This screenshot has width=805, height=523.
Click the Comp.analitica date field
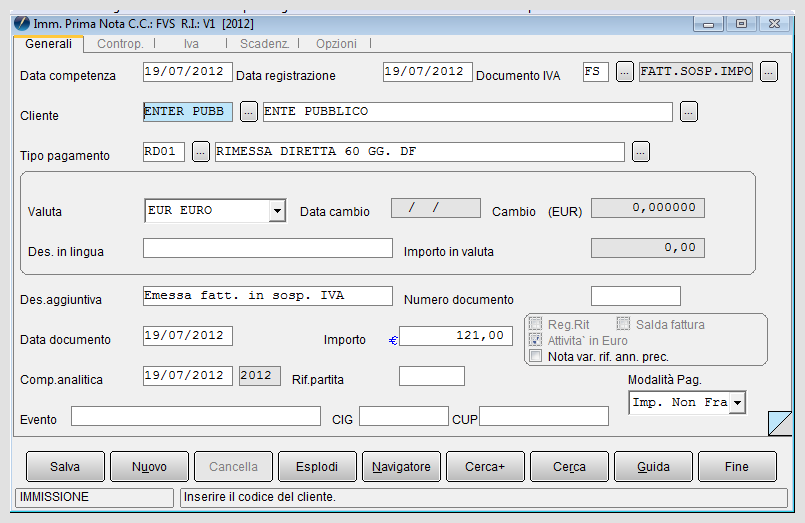coord(188,376)
